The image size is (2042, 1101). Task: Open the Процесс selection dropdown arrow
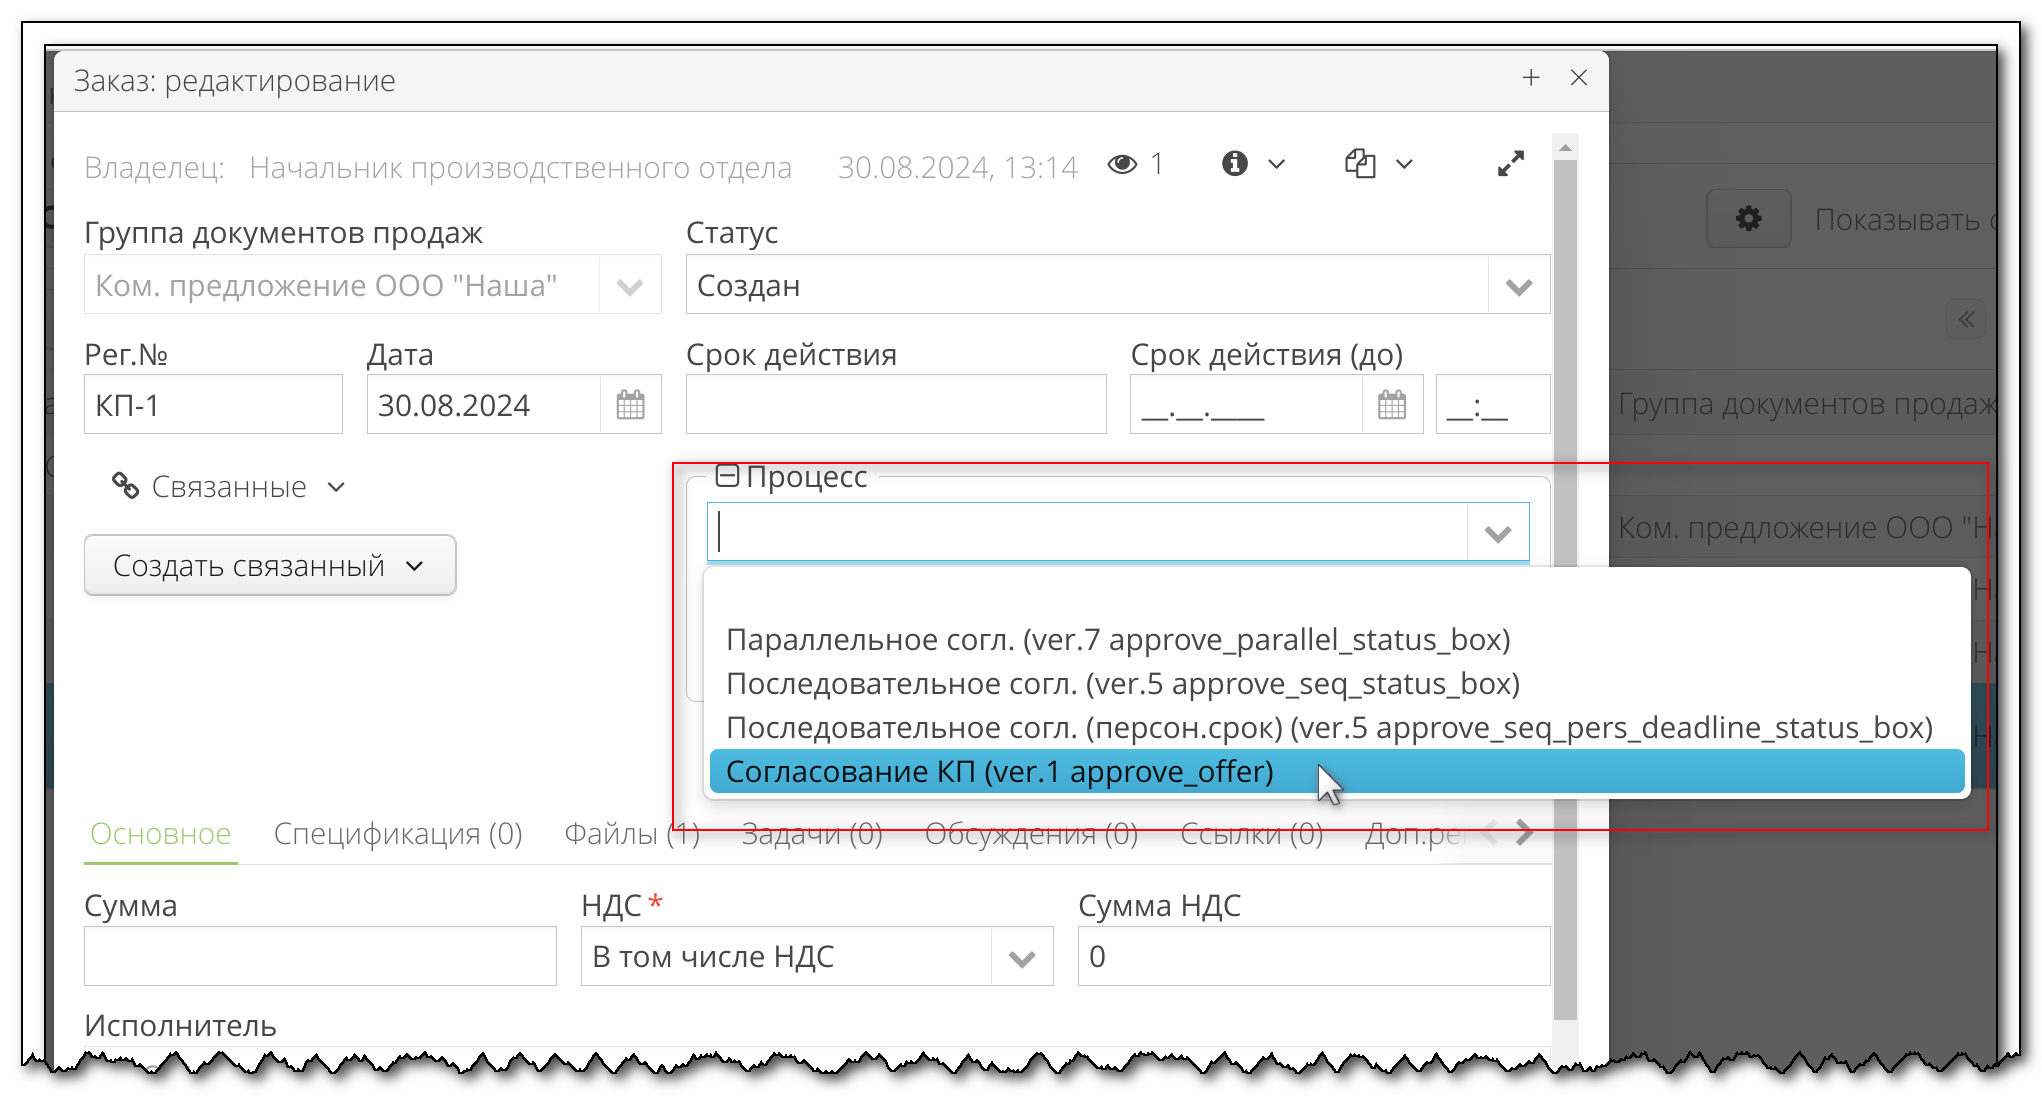(x=1497, y=531)
